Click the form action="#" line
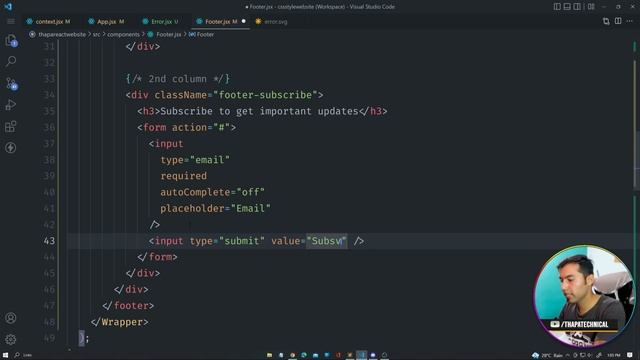Viewport: 640px width, 360px height. 187,127
